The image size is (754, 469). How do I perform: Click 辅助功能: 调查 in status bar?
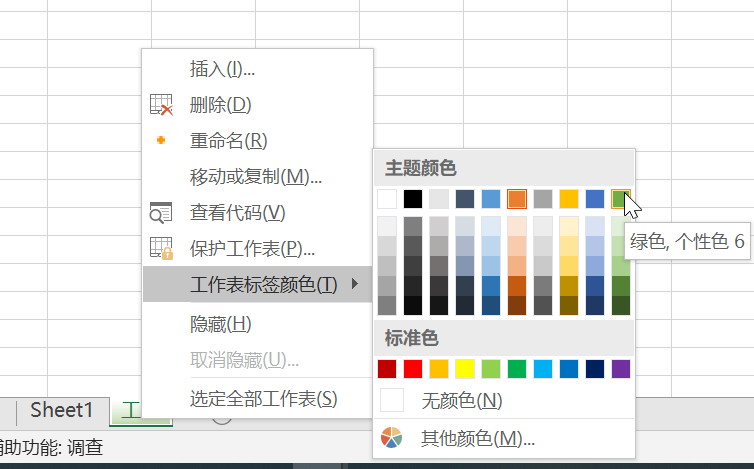click(x=51, y=447)
